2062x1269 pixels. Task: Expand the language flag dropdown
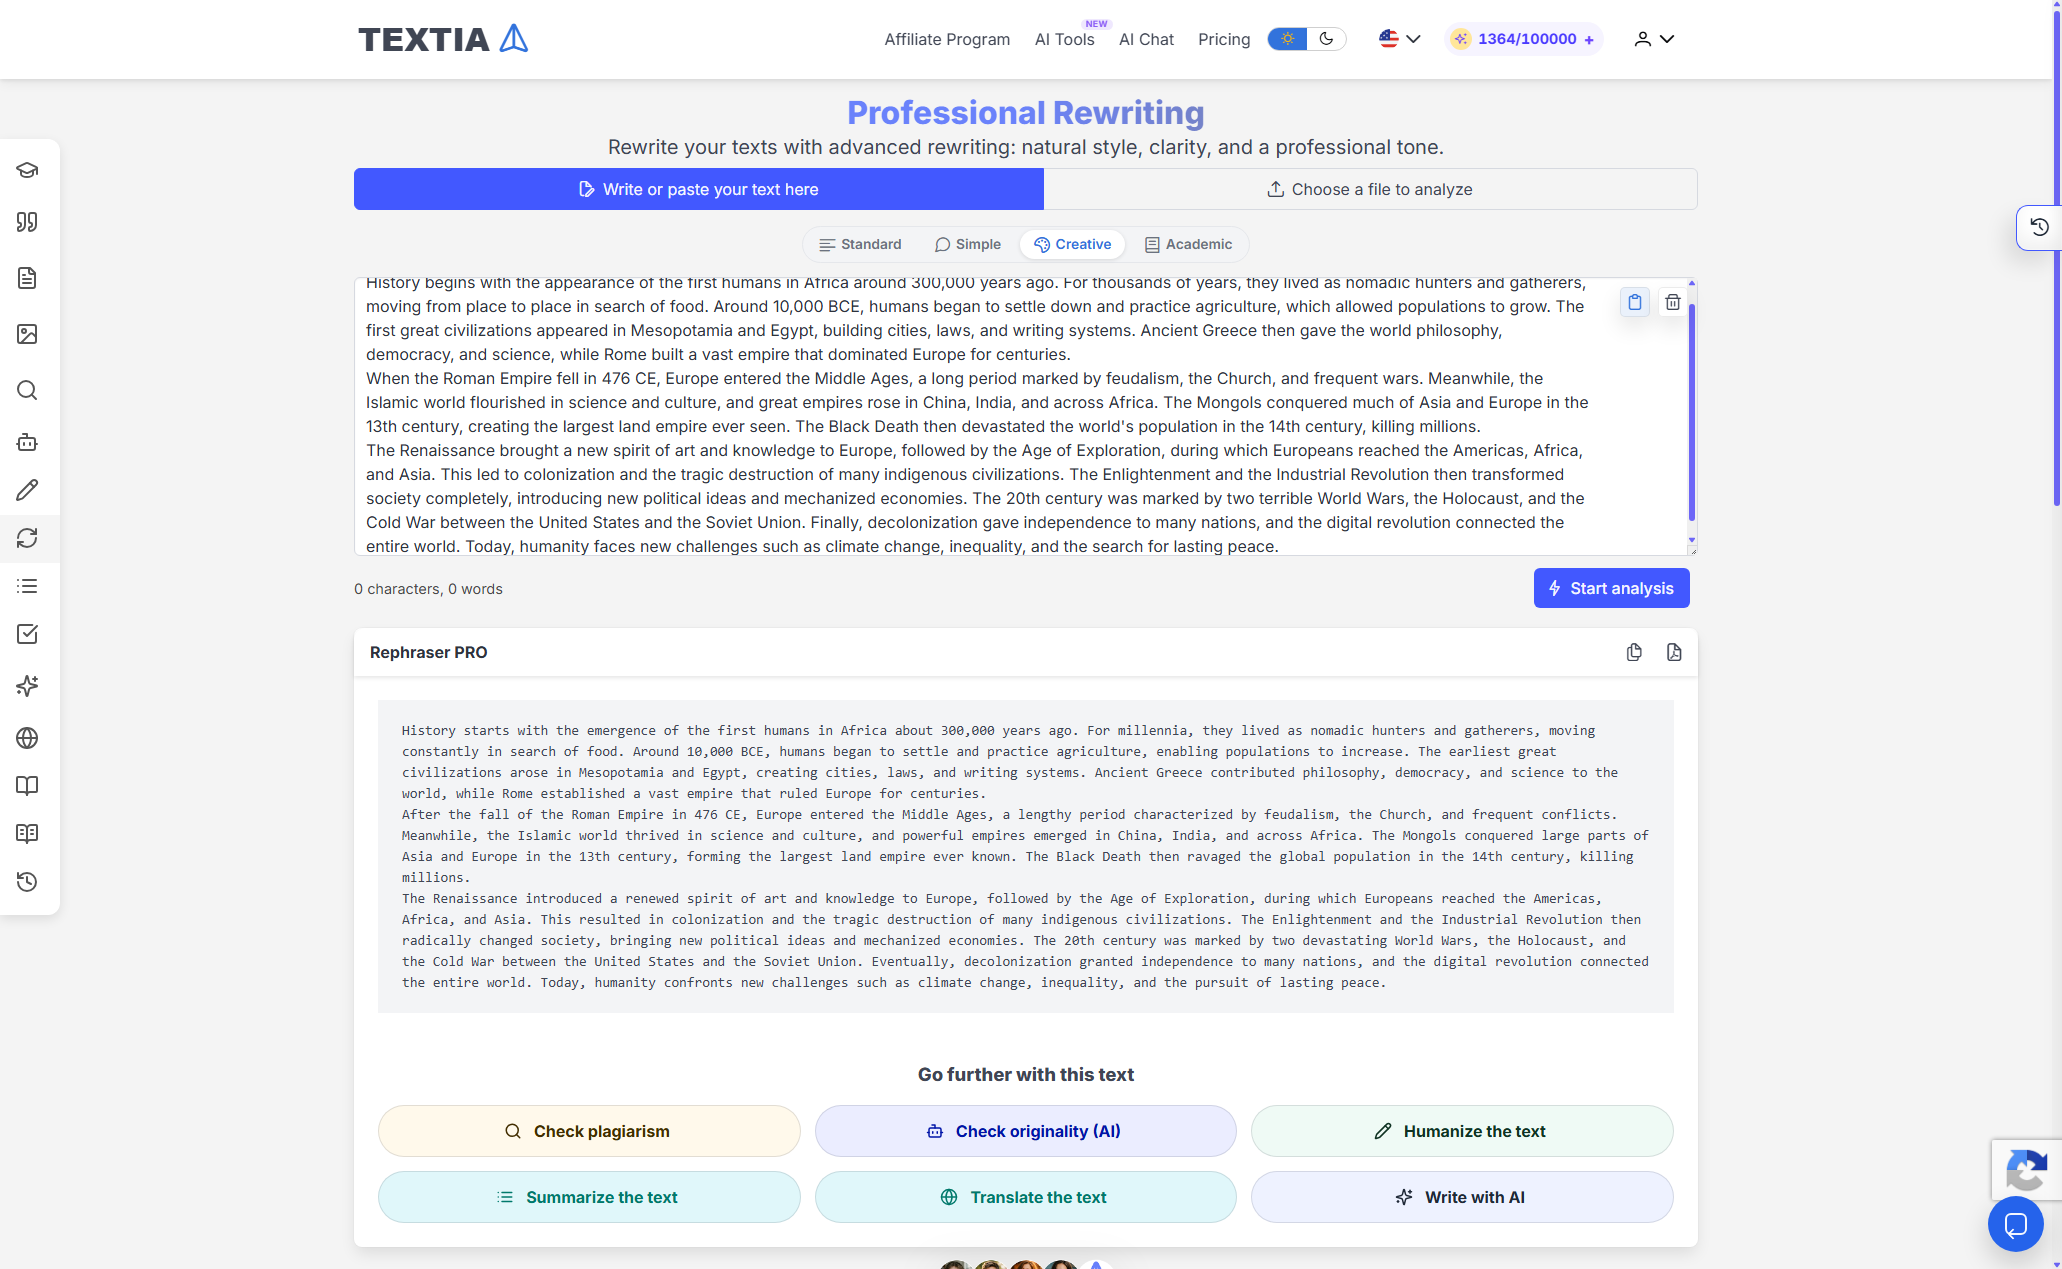point(1400,39)
